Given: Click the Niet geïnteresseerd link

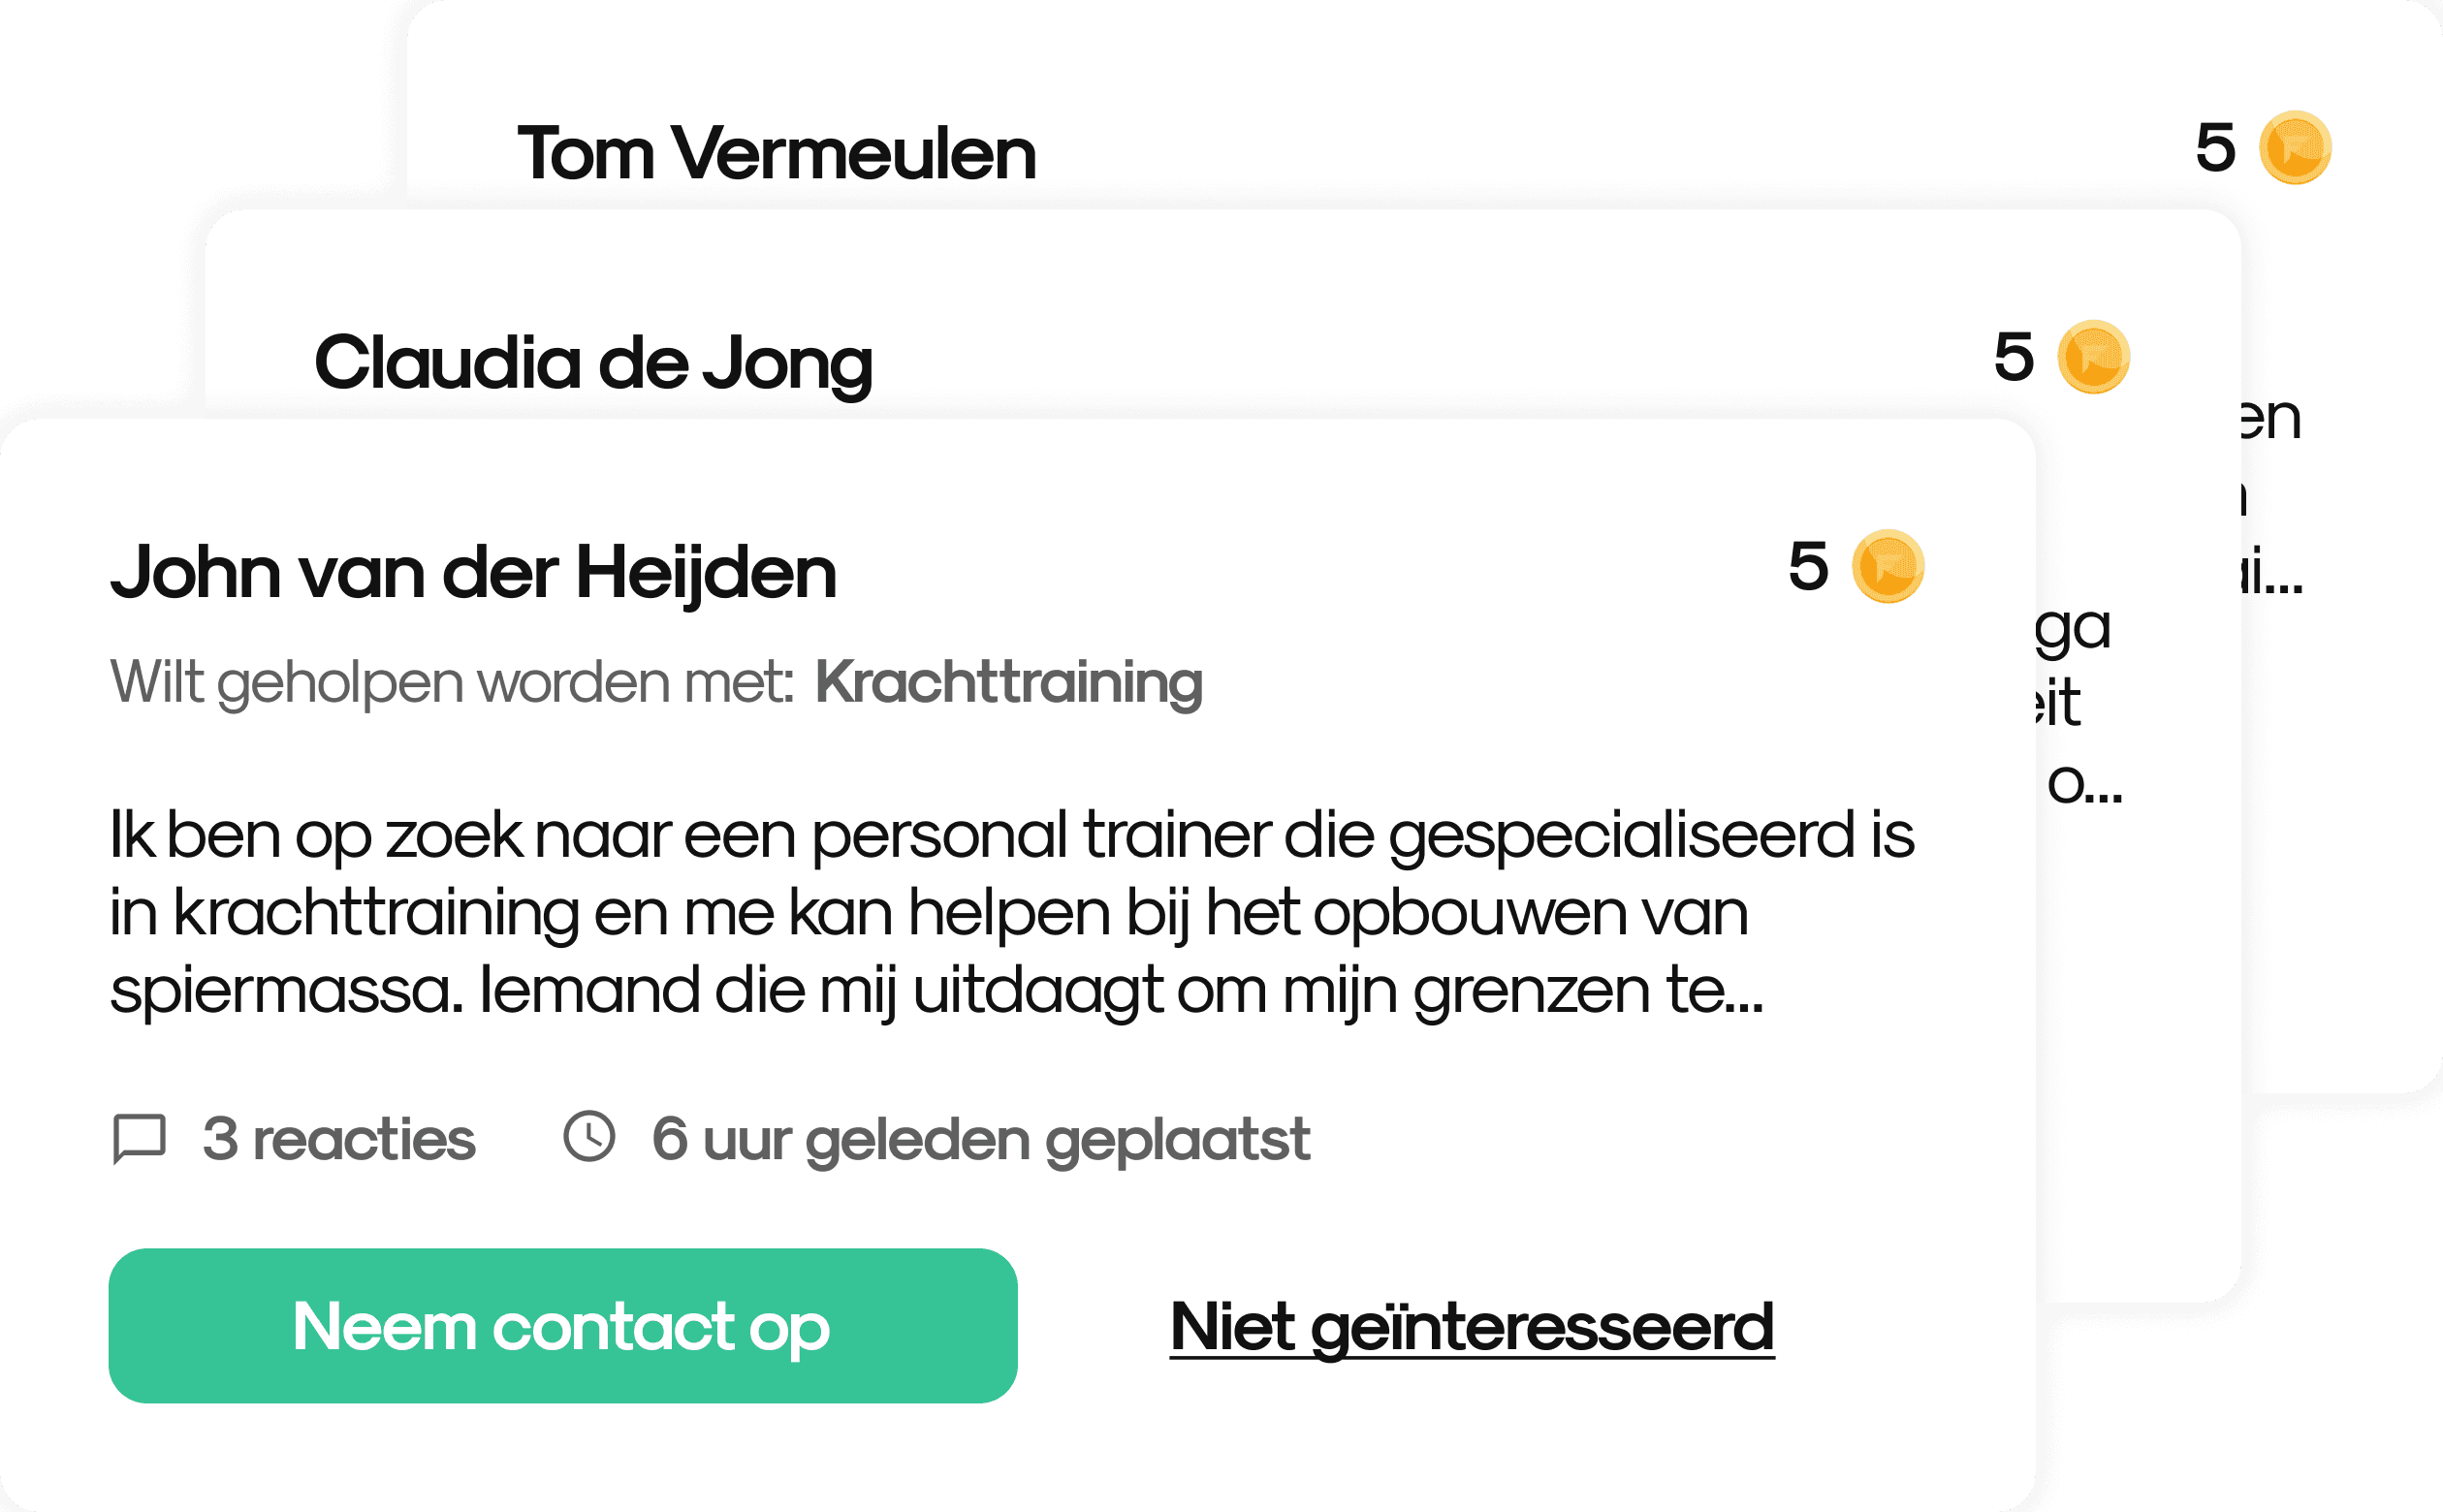Looking at the screenshot, I should pyautogui.click(x=1472, y=1327).
